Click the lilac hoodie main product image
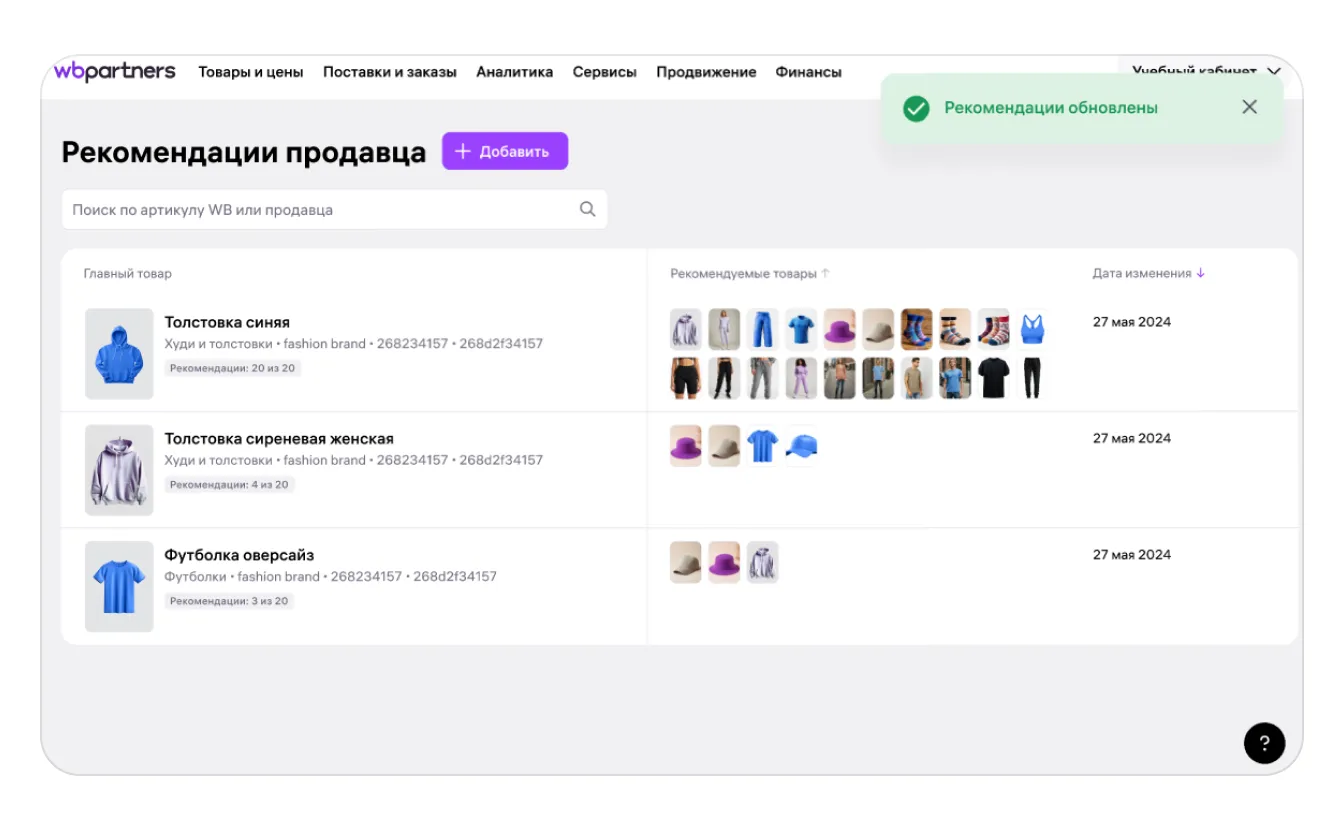Viewport: 1344px width, 830px height. click(119, 470)
